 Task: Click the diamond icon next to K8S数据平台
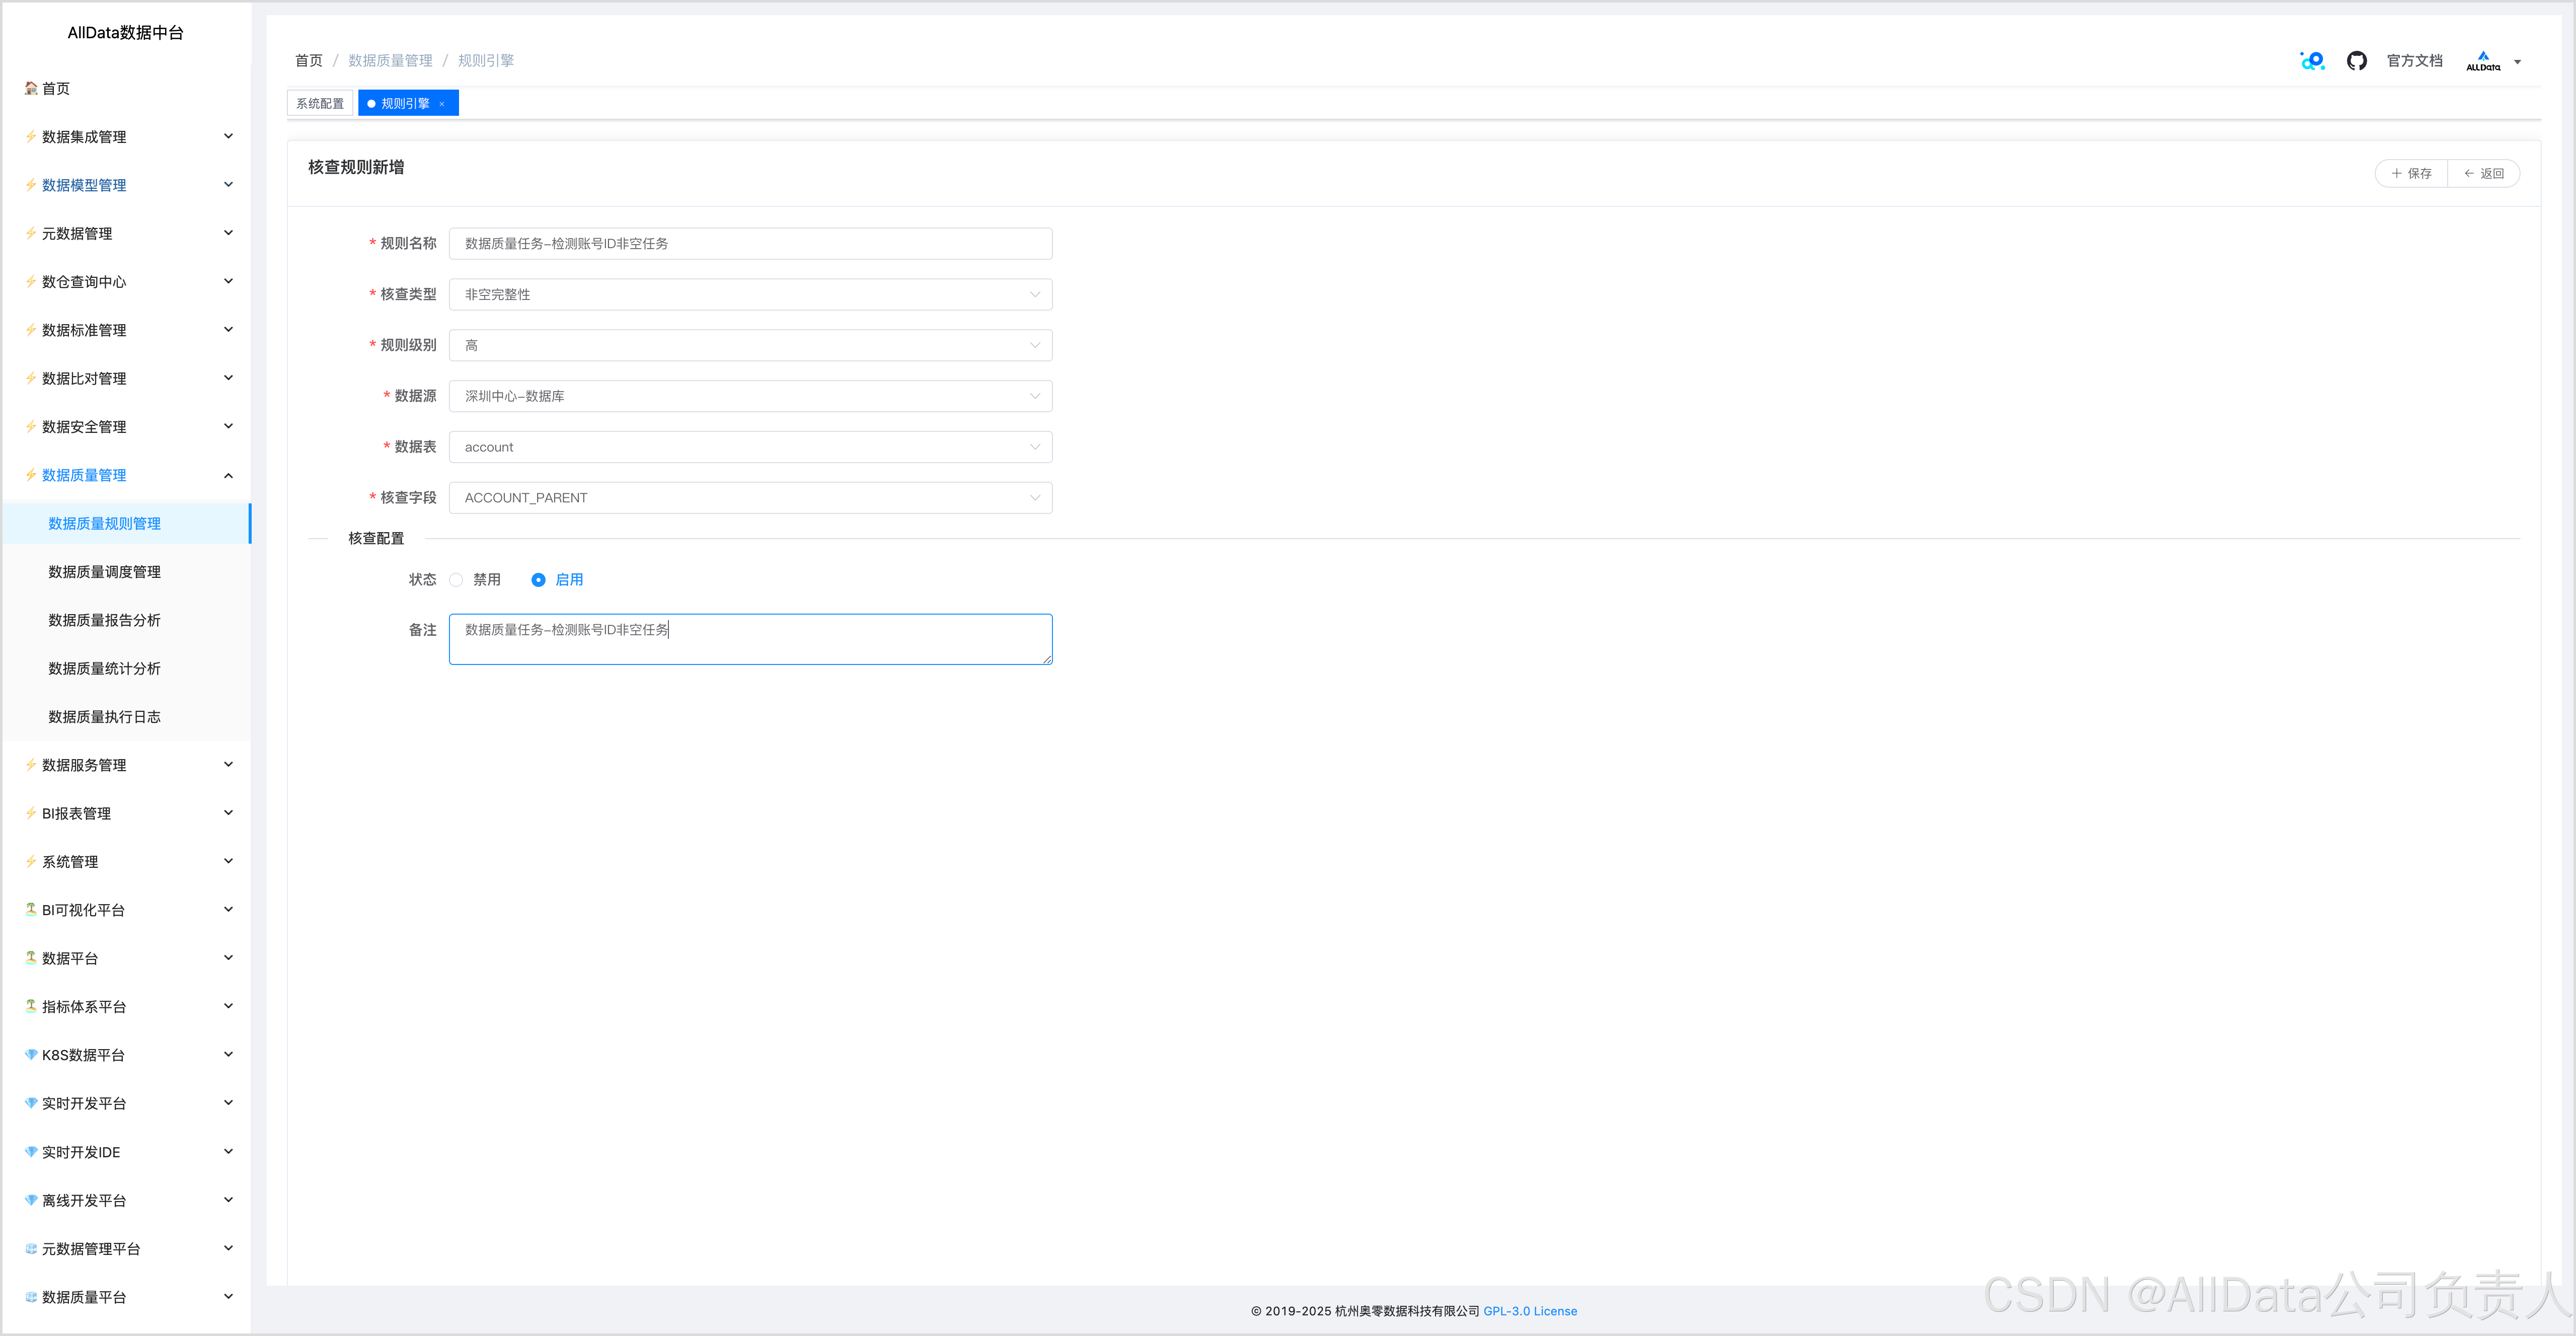(31, 1055)
